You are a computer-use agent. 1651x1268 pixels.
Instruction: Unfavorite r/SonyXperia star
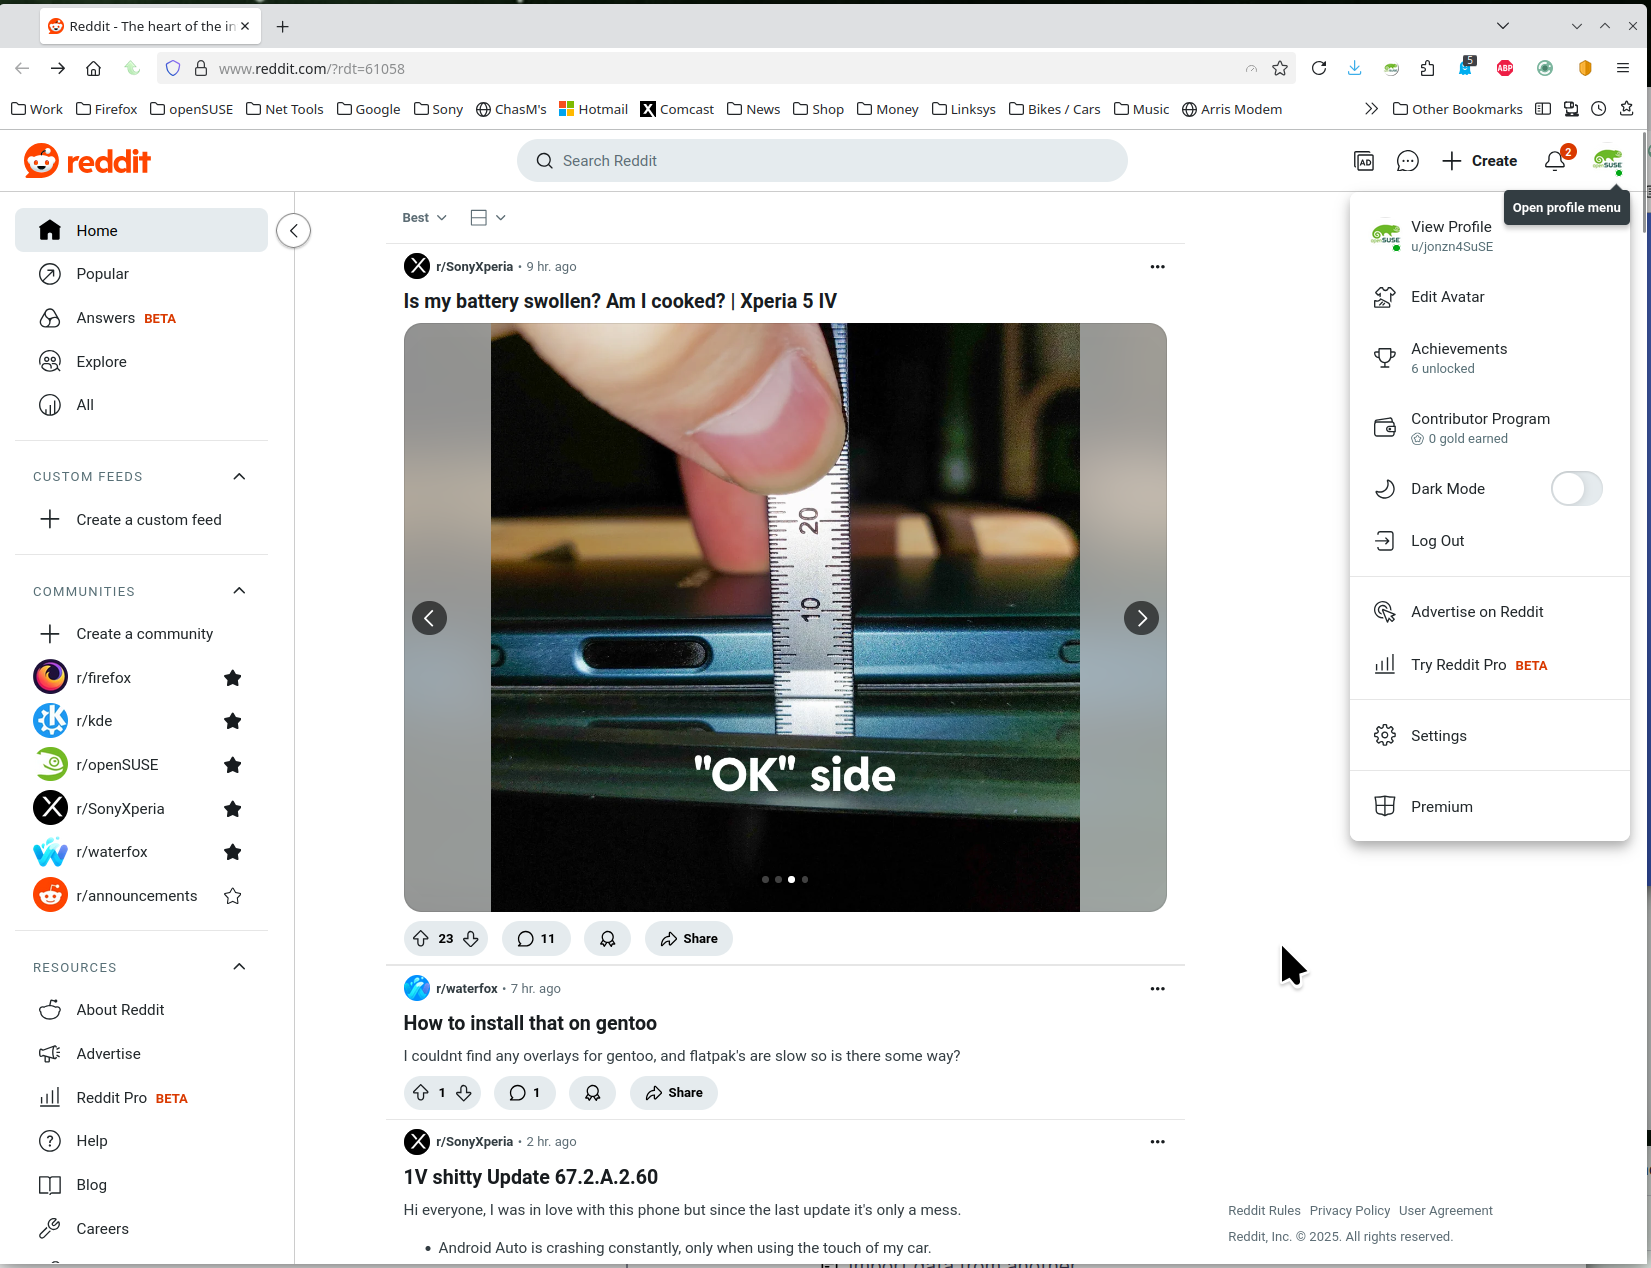tap(233, 809)
